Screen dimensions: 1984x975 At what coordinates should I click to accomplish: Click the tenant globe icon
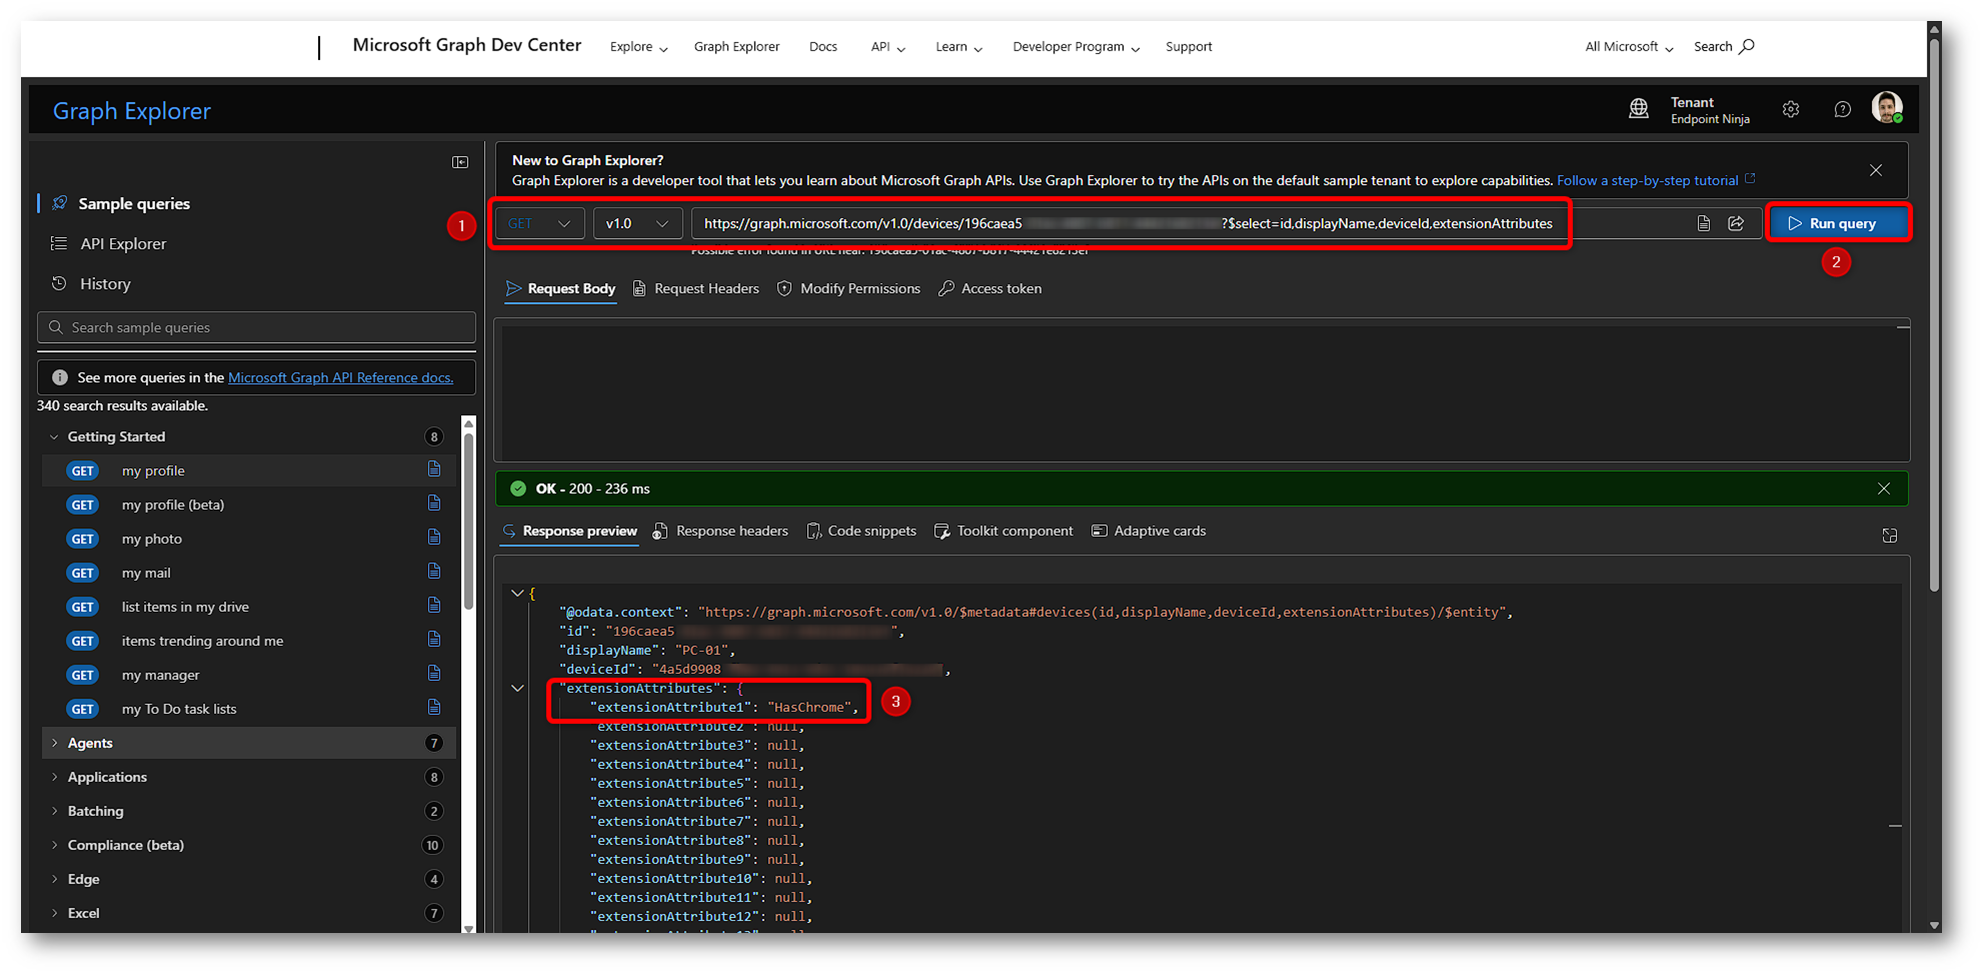[x=1638, y=109]
